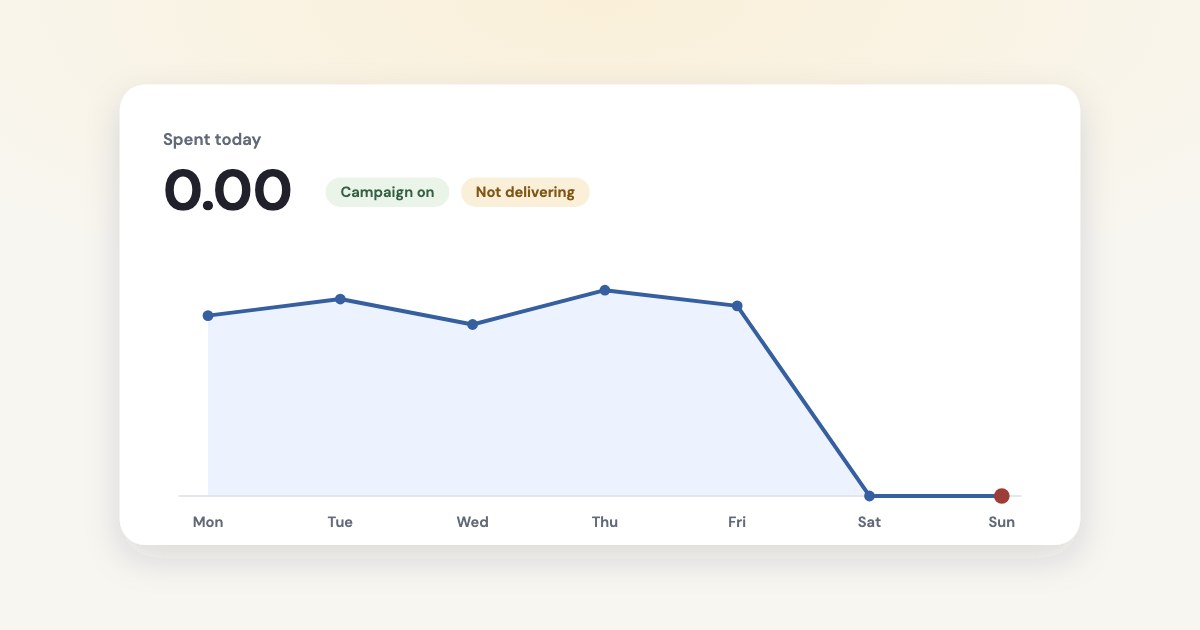1200x630 pixels.
Task: Select the red Sunday data point
Action: coord(1002,496)
